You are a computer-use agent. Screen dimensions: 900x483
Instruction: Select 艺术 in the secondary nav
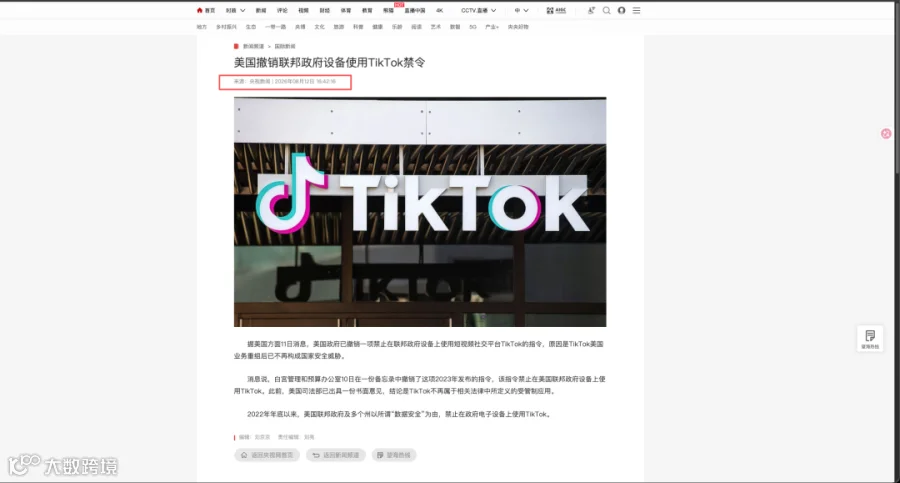(x=436, y=27)
